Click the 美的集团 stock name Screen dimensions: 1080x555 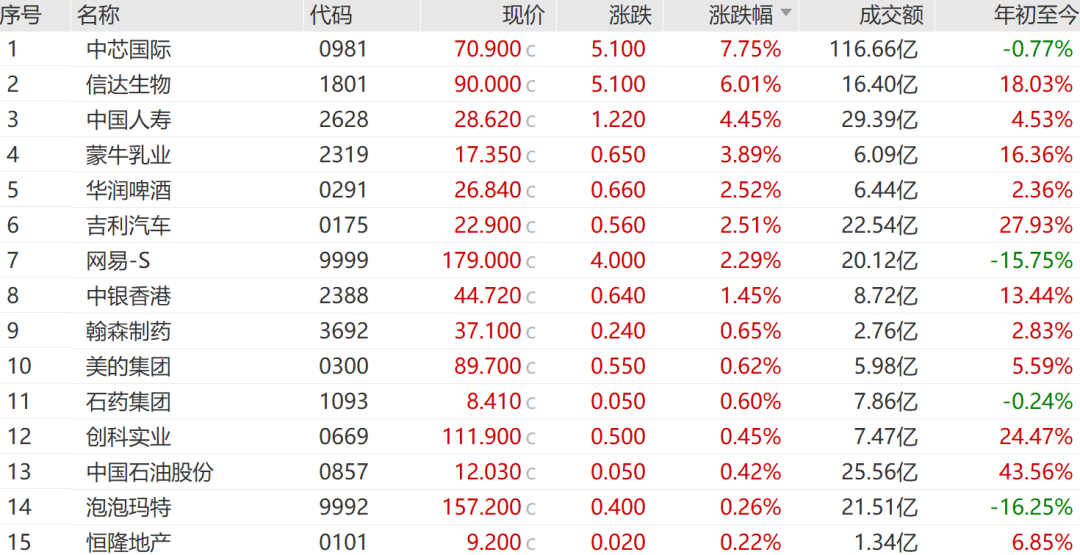[x=128, y=366]
